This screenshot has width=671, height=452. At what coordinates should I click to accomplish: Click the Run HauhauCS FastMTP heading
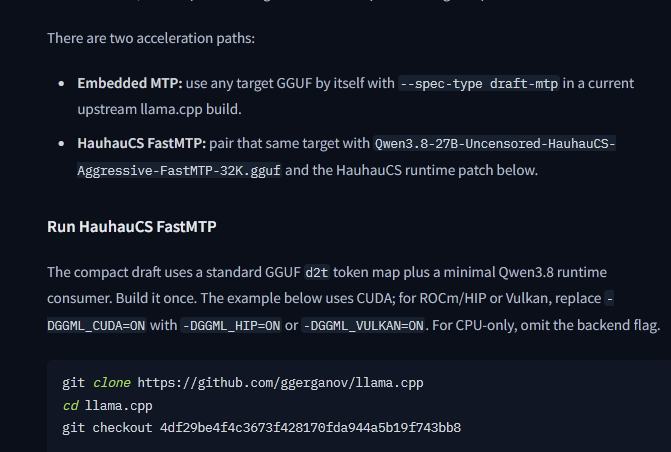[x=132, y=226]
